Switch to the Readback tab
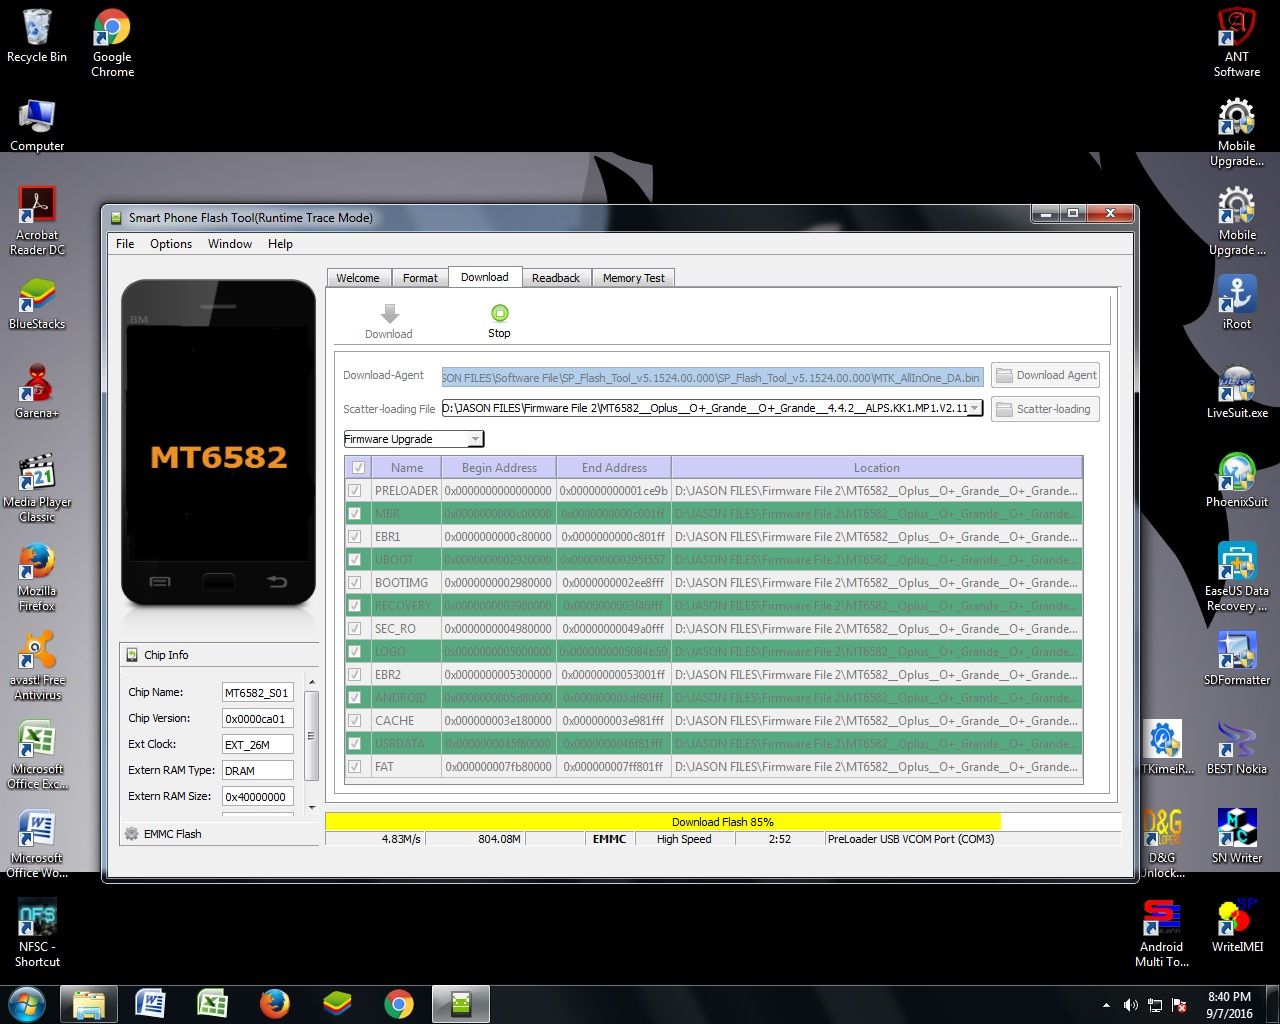The height and width of the screenshot is (1024, 1280). [x=555, y=278]
